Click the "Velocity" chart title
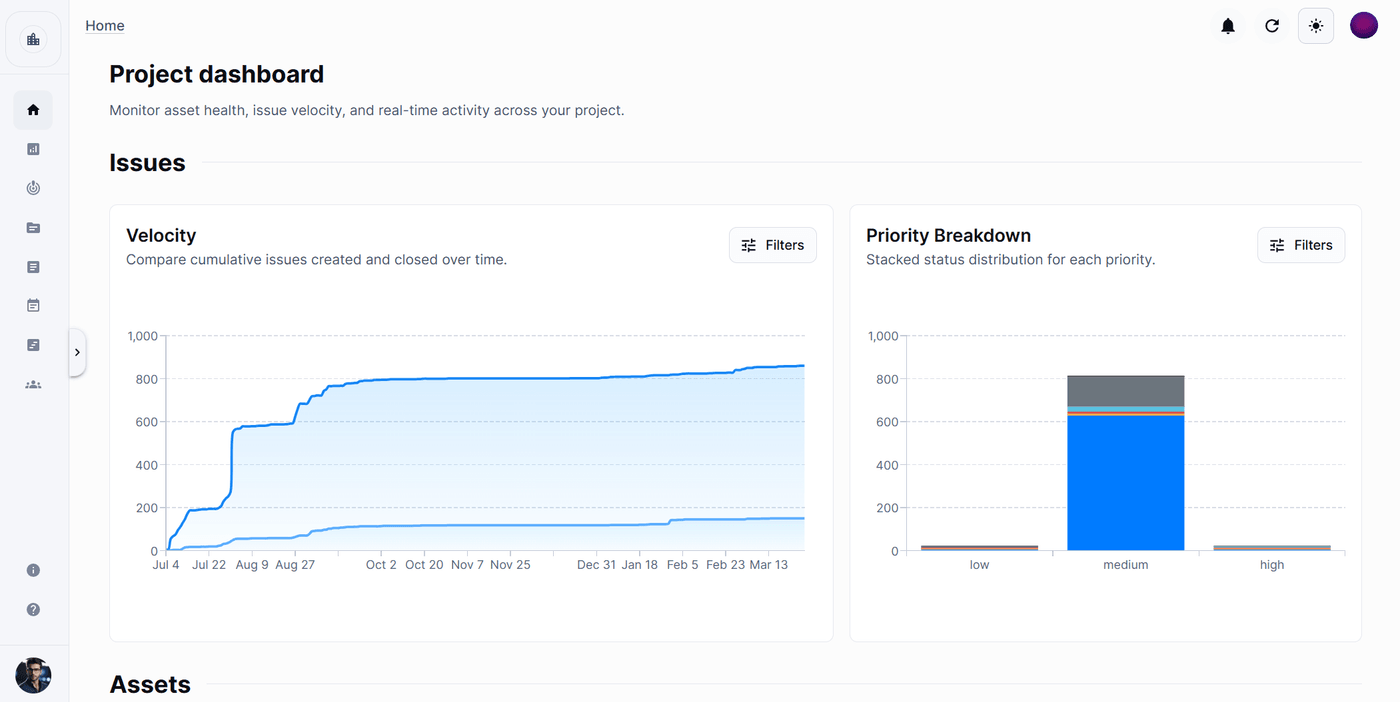 coord(161,236)
